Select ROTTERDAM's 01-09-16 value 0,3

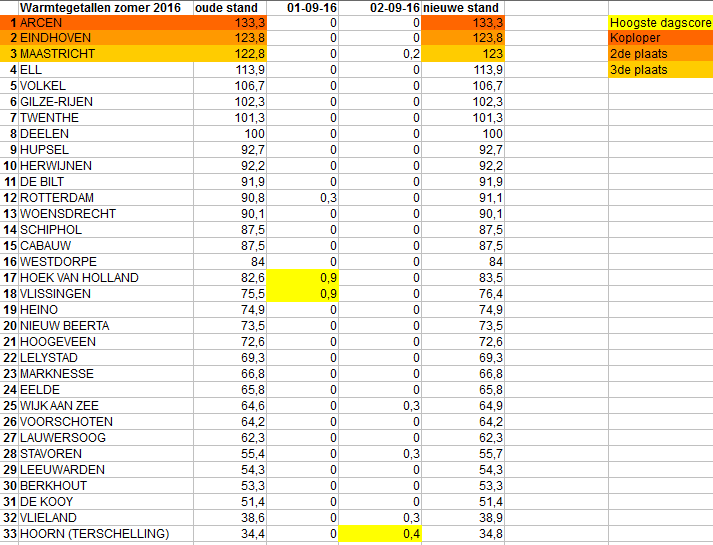(302, 198)
